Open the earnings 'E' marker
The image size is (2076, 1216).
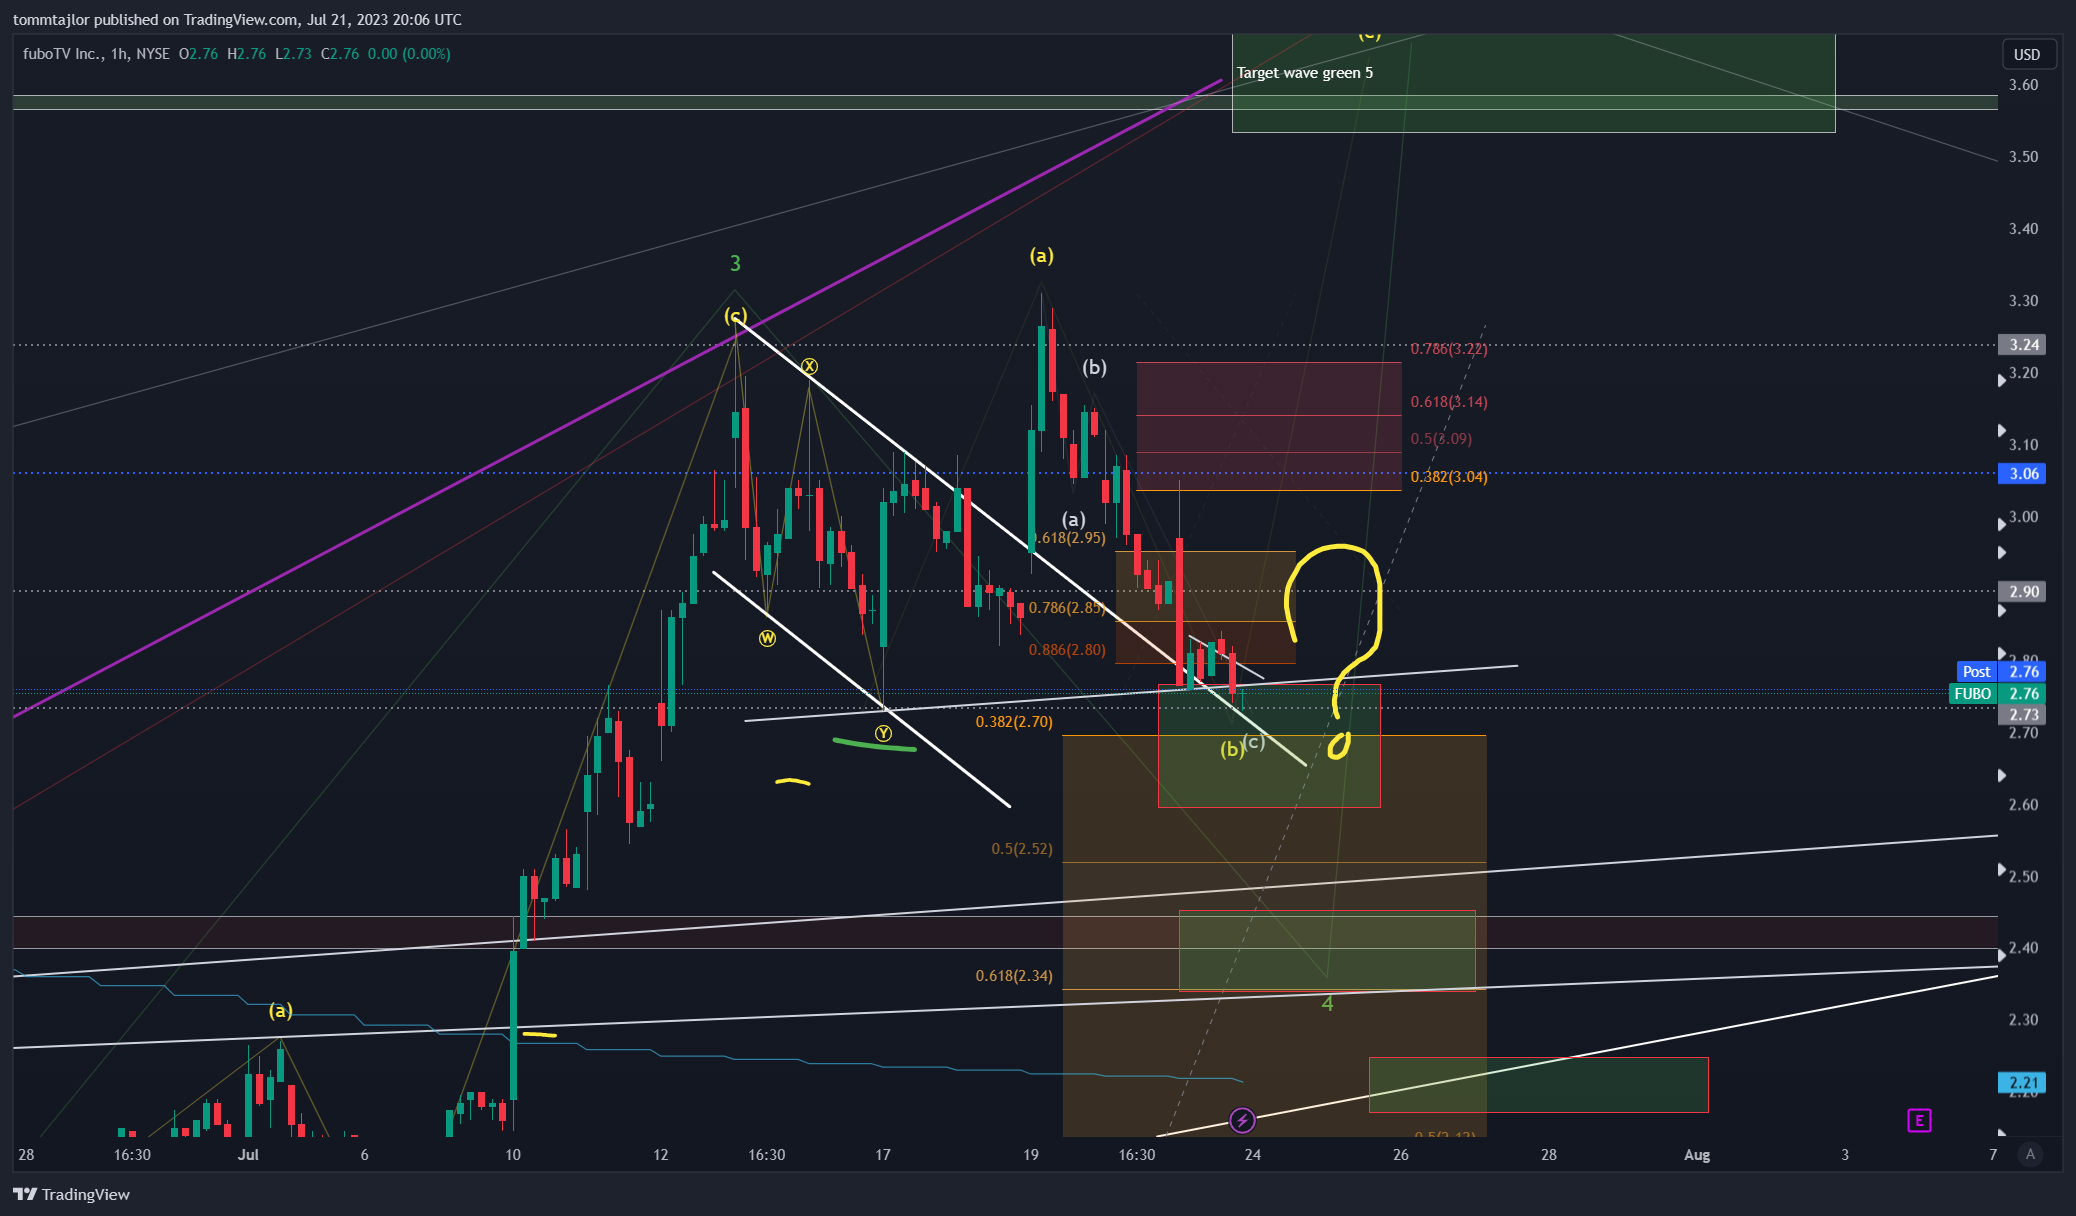[1919, 1120]
